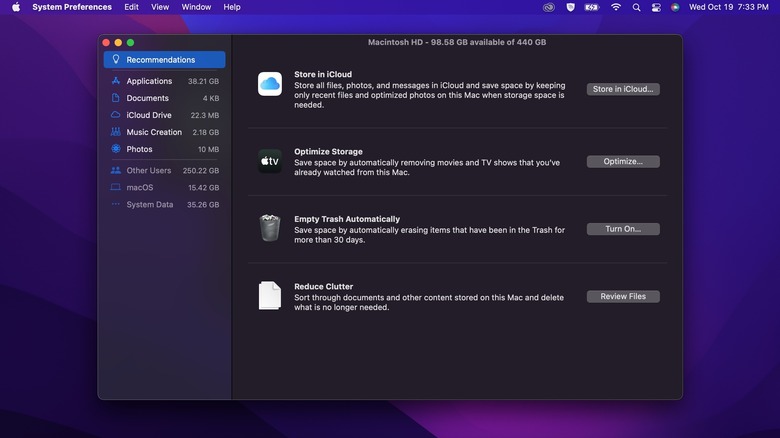This screenshot has height=438, width=780.
Task: Turn on Empty Trash Automatically
Action: [622, 229]
